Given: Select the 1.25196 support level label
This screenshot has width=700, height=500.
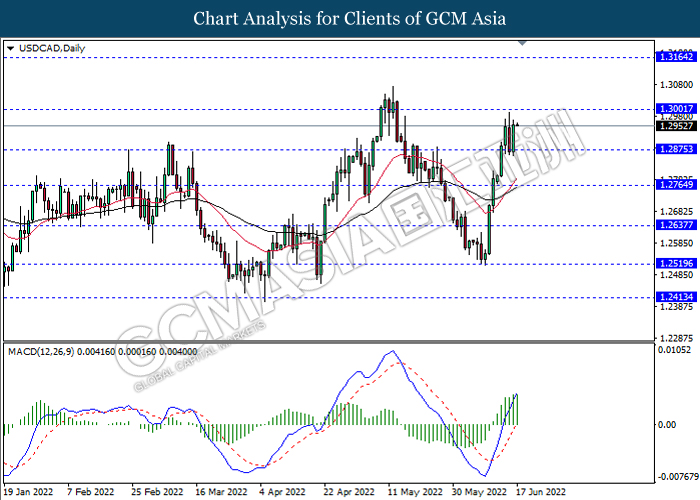Looking at the screenshot, I should tap(676, 263).
